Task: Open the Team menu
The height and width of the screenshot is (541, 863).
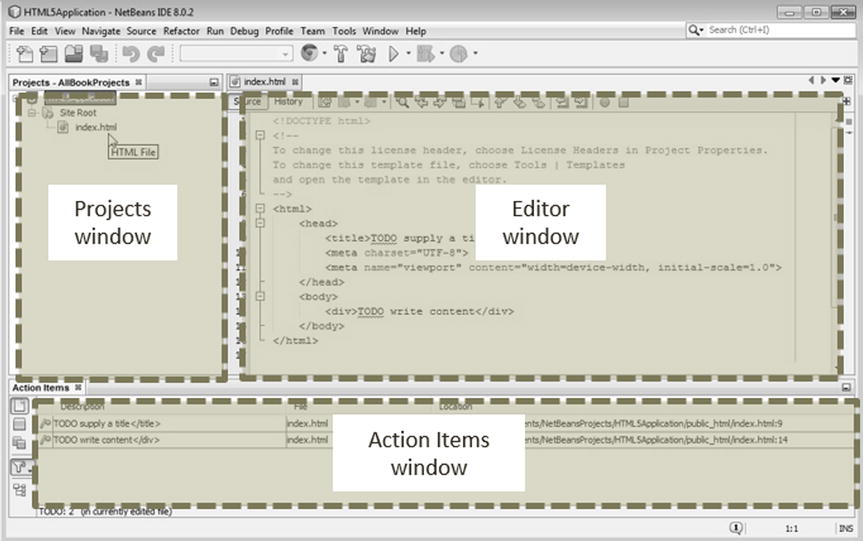Action: (x=313, y=31)
